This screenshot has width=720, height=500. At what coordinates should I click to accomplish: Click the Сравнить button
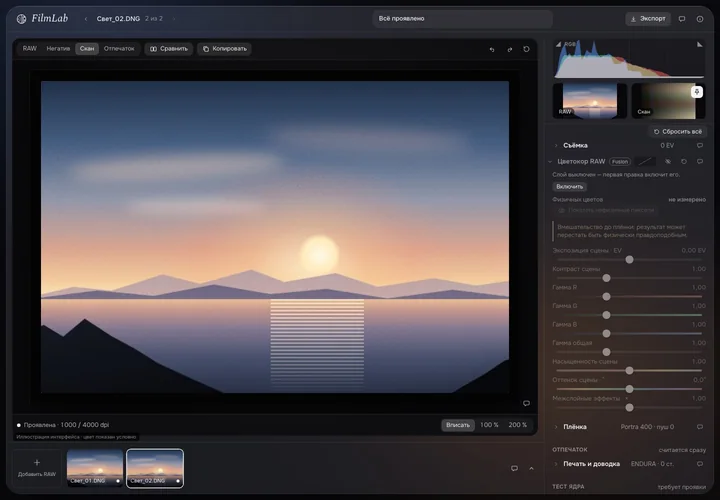click(169, 49)
